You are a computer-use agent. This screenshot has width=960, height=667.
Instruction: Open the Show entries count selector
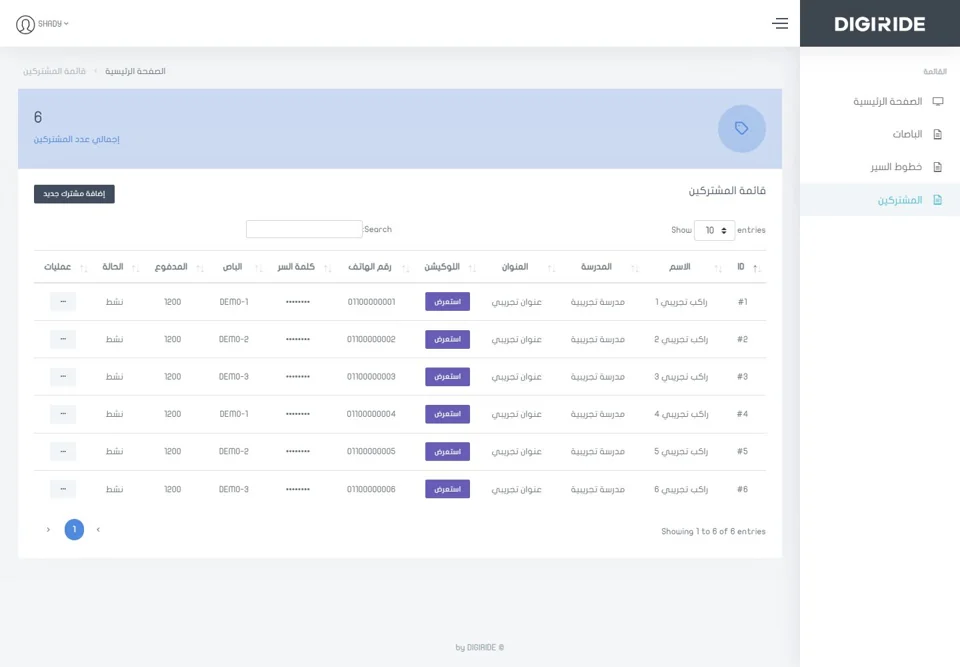(714, 230)
